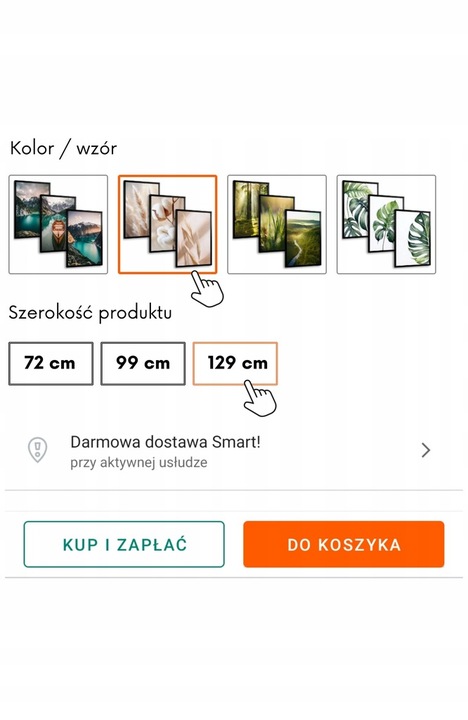Click the Kolor / wzór heading
The height and width of the screenshot is (720, 468).
click(x=63, y=149)
